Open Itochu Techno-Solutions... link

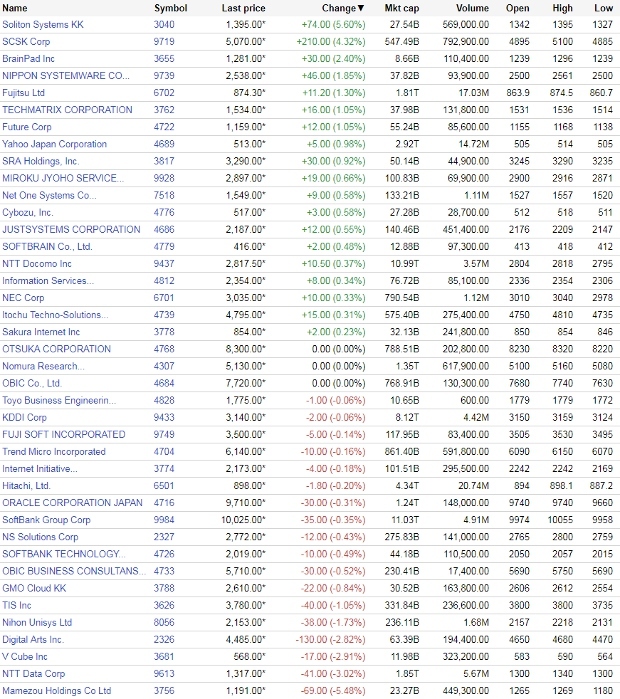coord(55,315)
